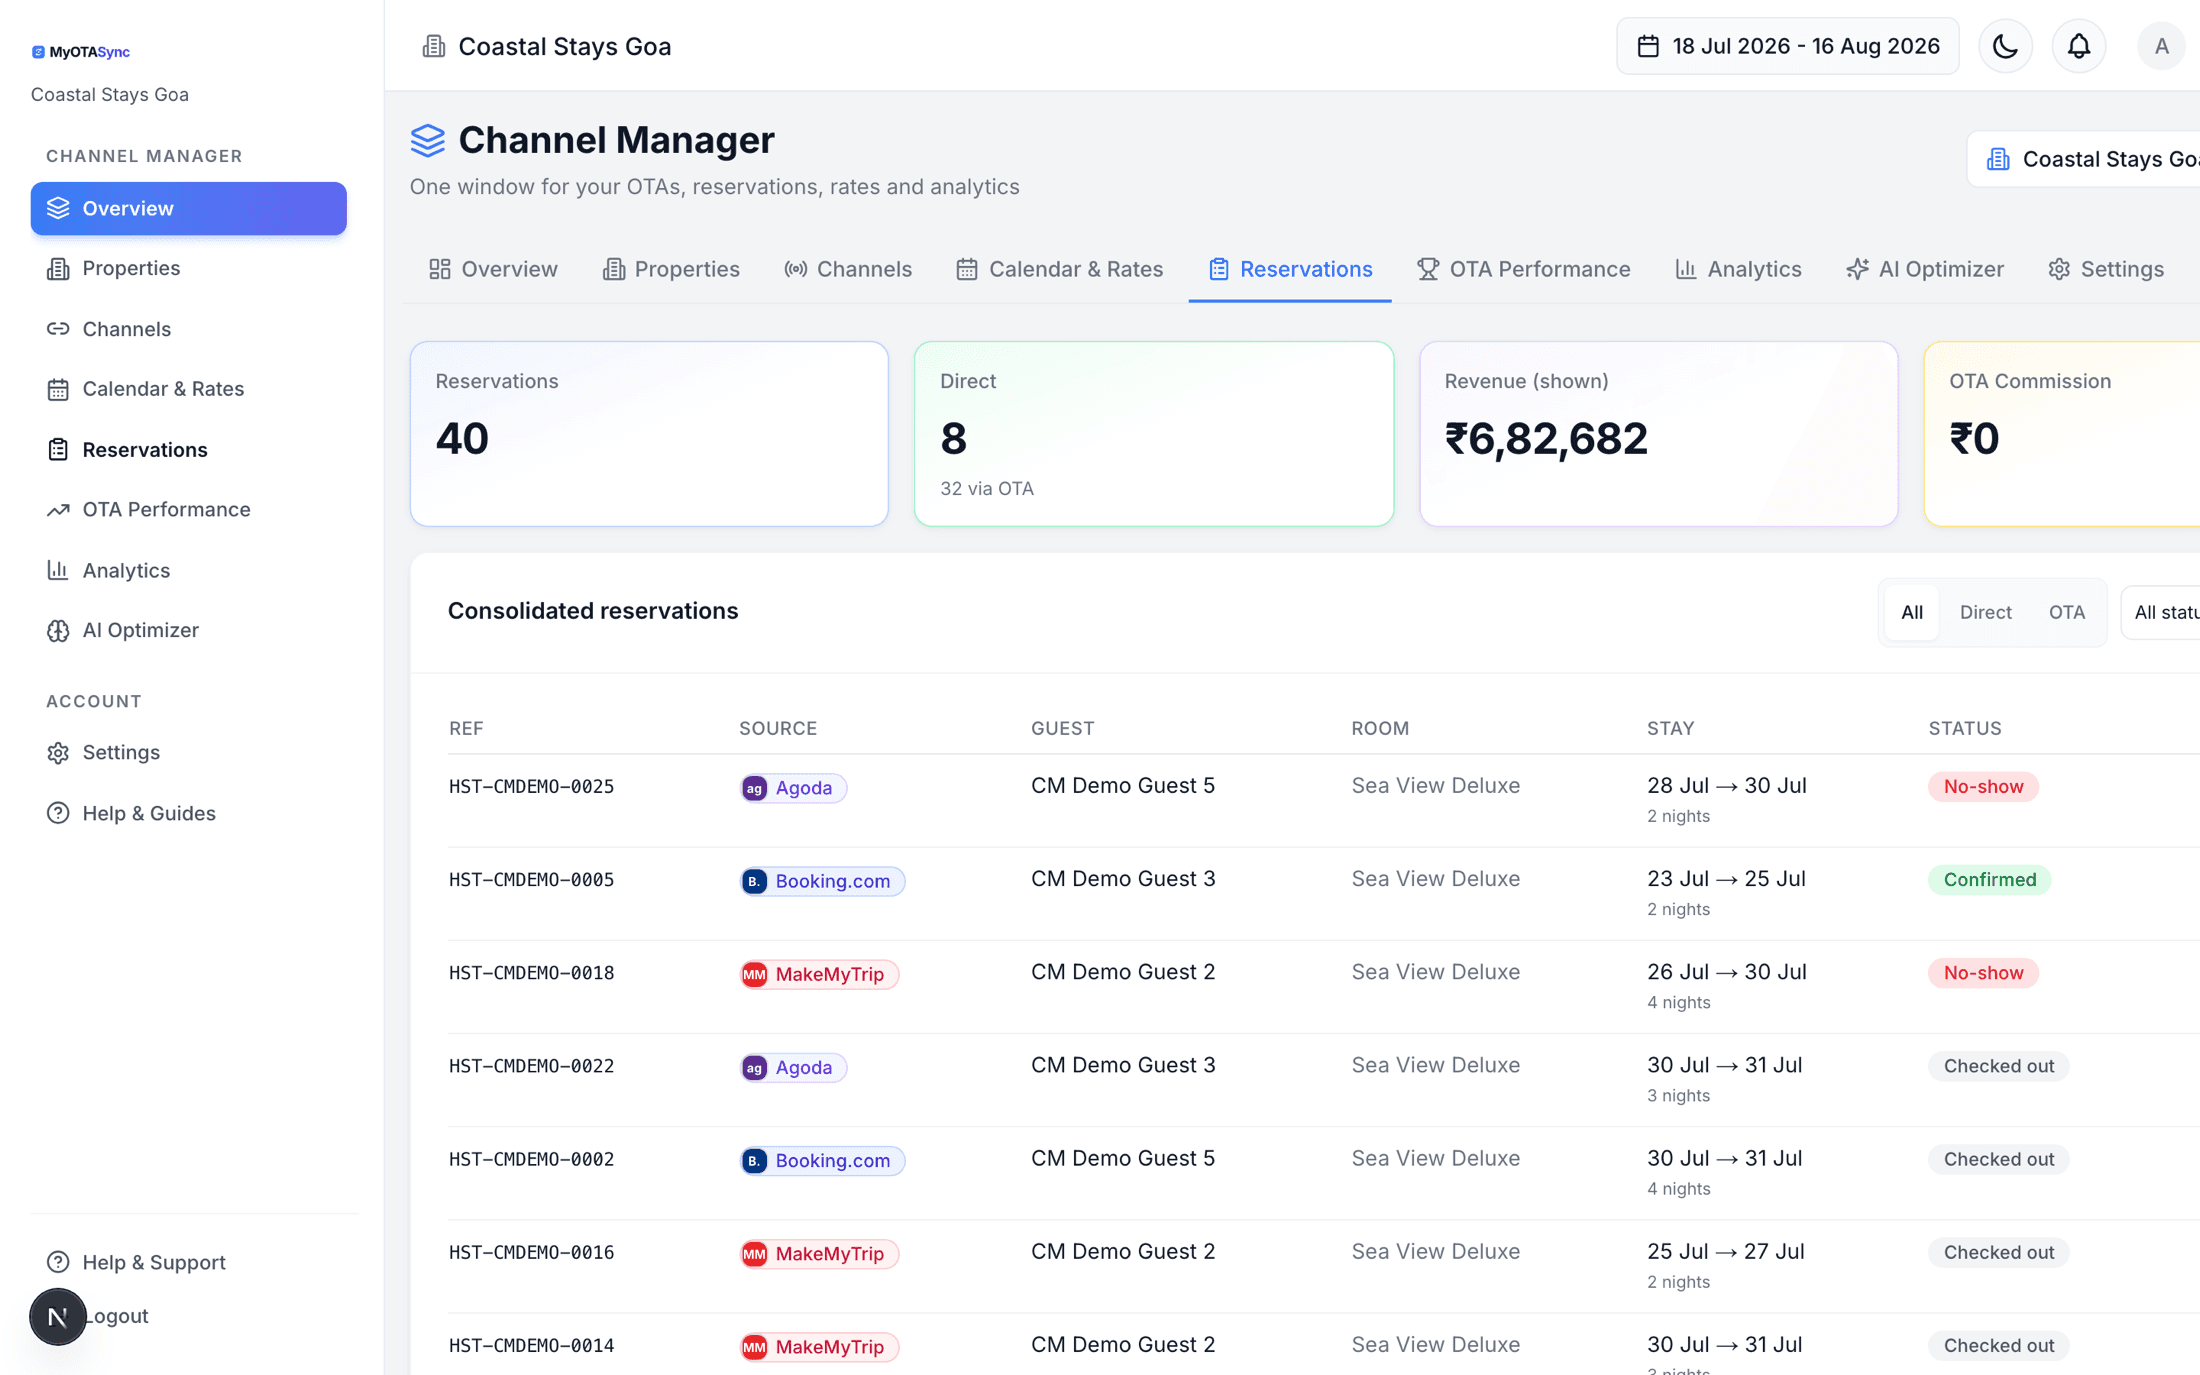Click the MakeMyTrip badge on HST-CMDEMO-0016
Screen dimensions: 2200x1375
(819, 1253)
